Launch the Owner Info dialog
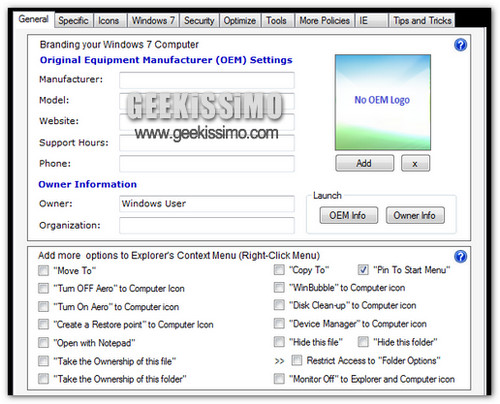 pos(415,215)
